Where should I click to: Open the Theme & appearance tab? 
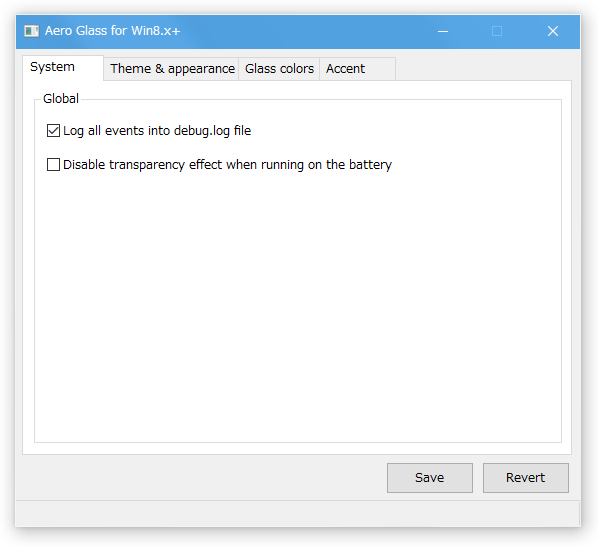coord(172,69)
